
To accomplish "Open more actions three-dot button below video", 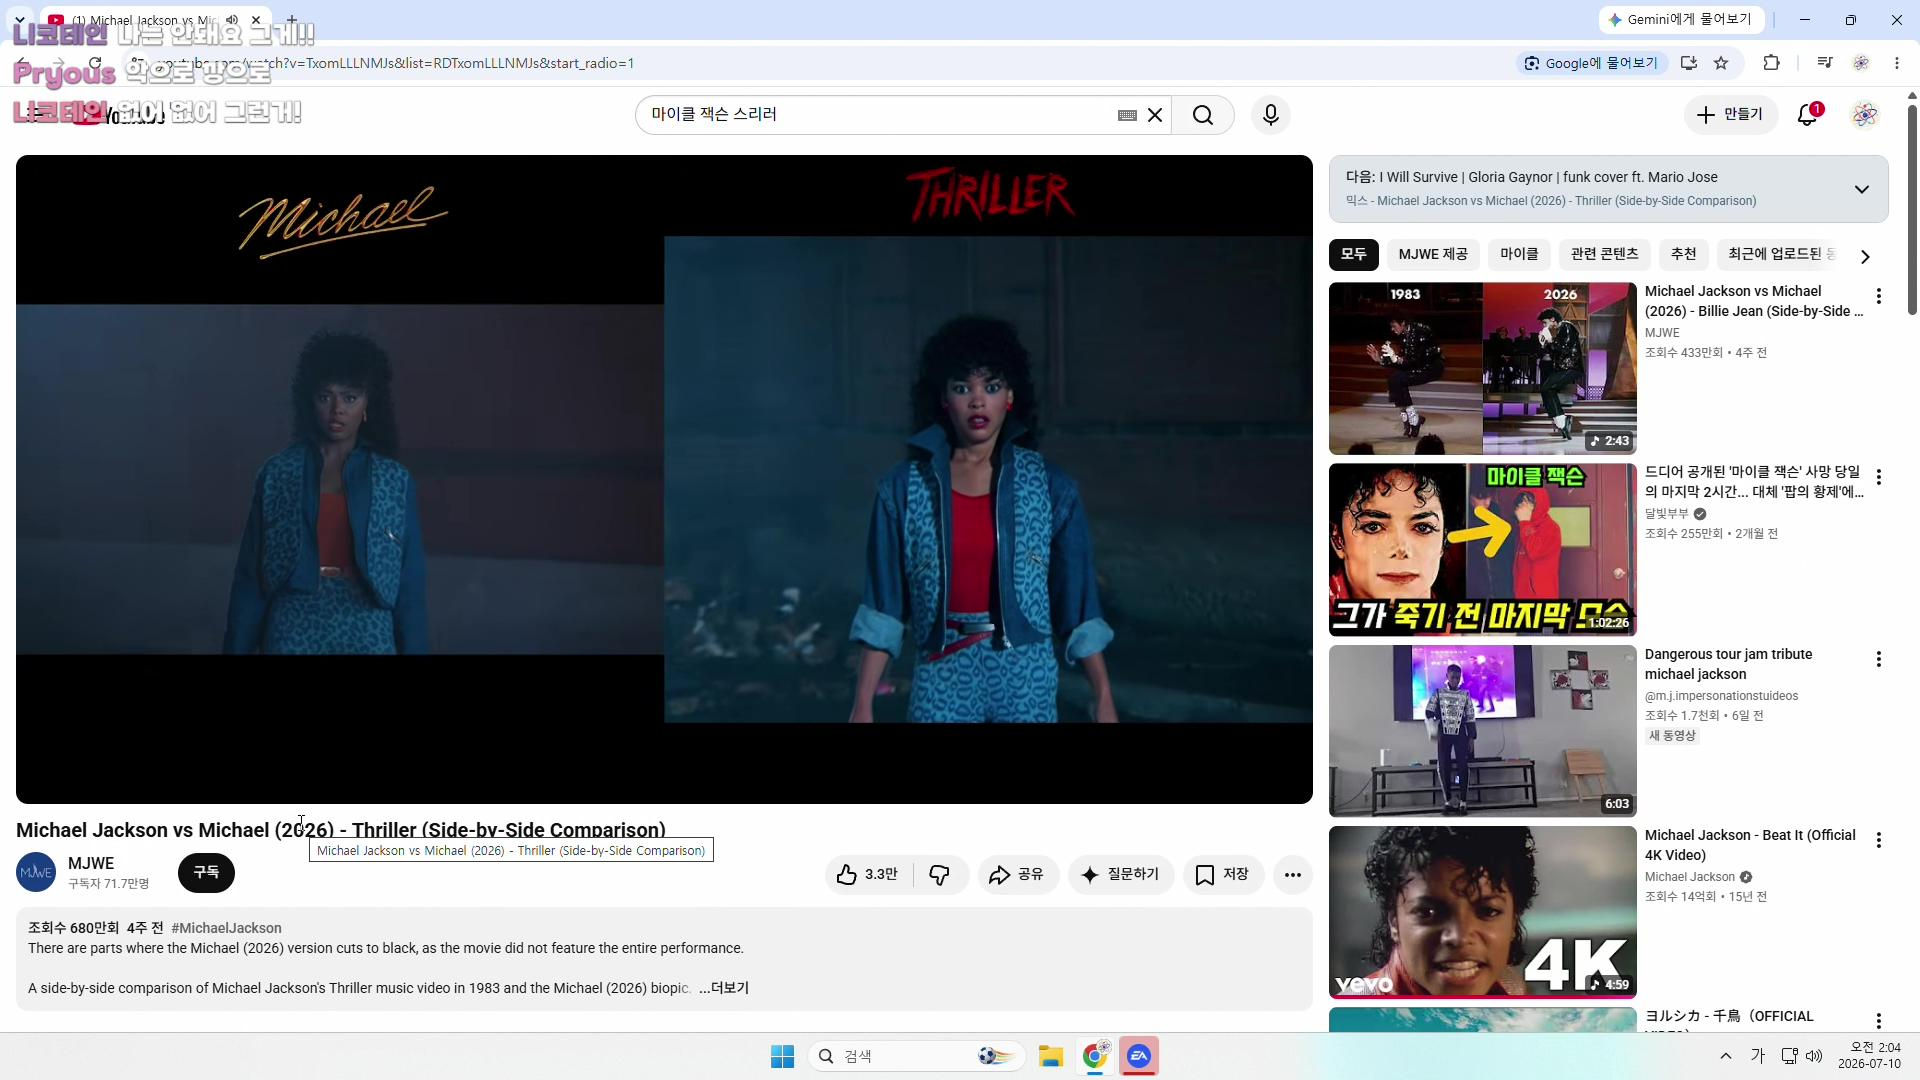I will (x=1293, y=875).
